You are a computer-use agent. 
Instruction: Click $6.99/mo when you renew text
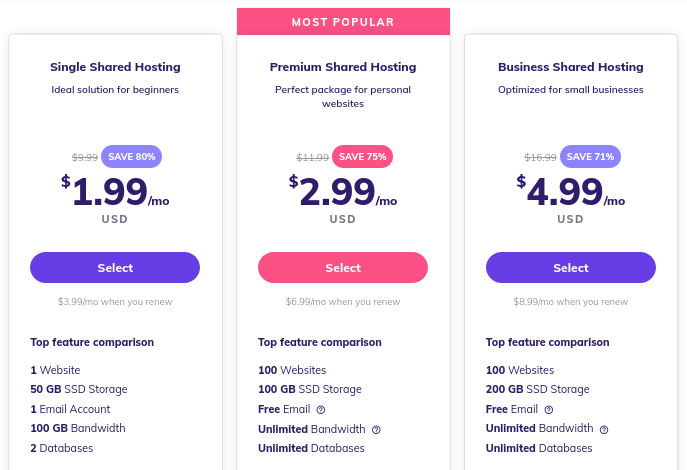[343, 302]
